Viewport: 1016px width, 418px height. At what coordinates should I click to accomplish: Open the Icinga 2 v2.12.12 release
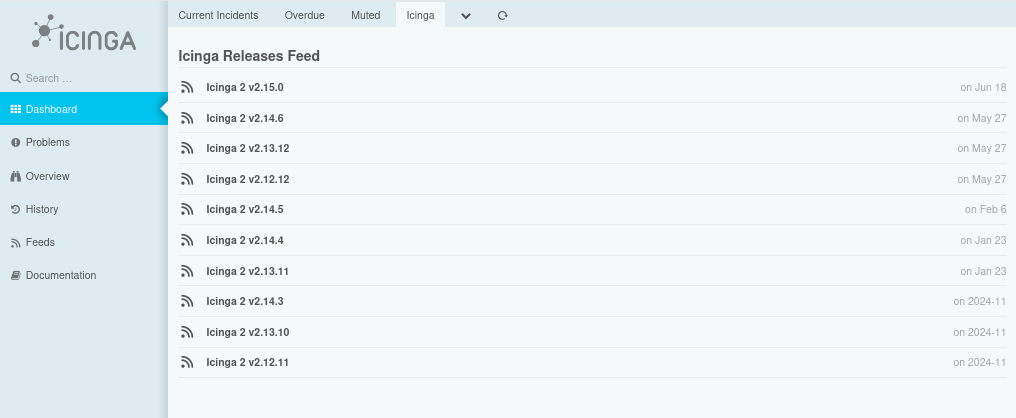pyautogui.click(x=248, y=180)
